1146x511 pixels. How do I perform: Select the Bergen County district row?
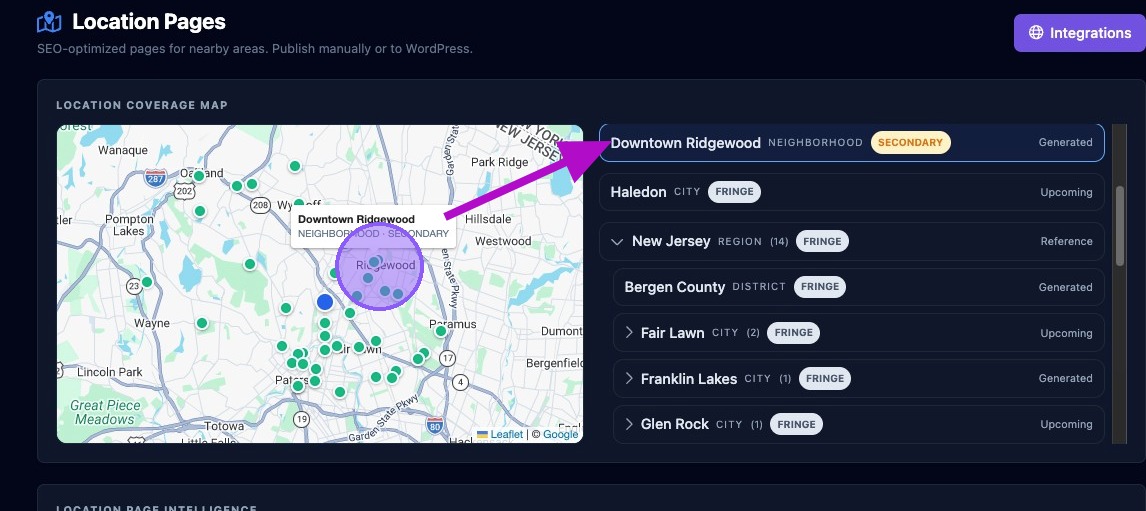click(x=859, y=287)
